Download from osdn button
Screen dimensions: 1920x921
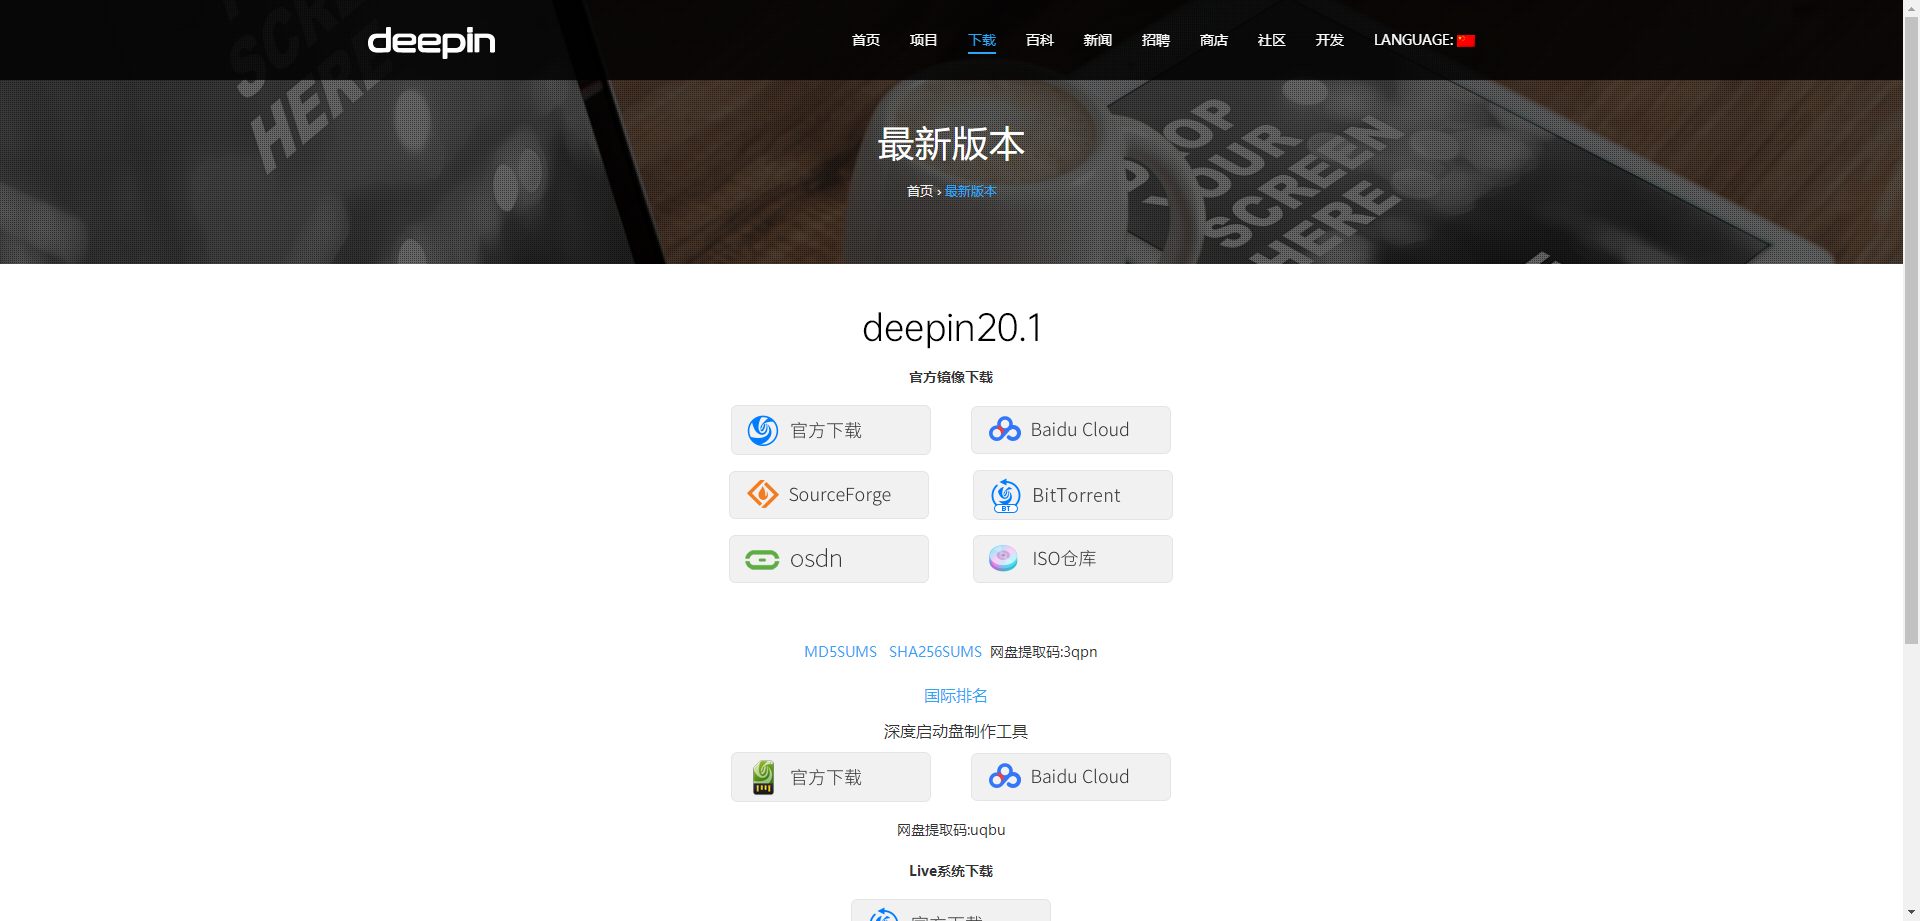coord(829,559)
